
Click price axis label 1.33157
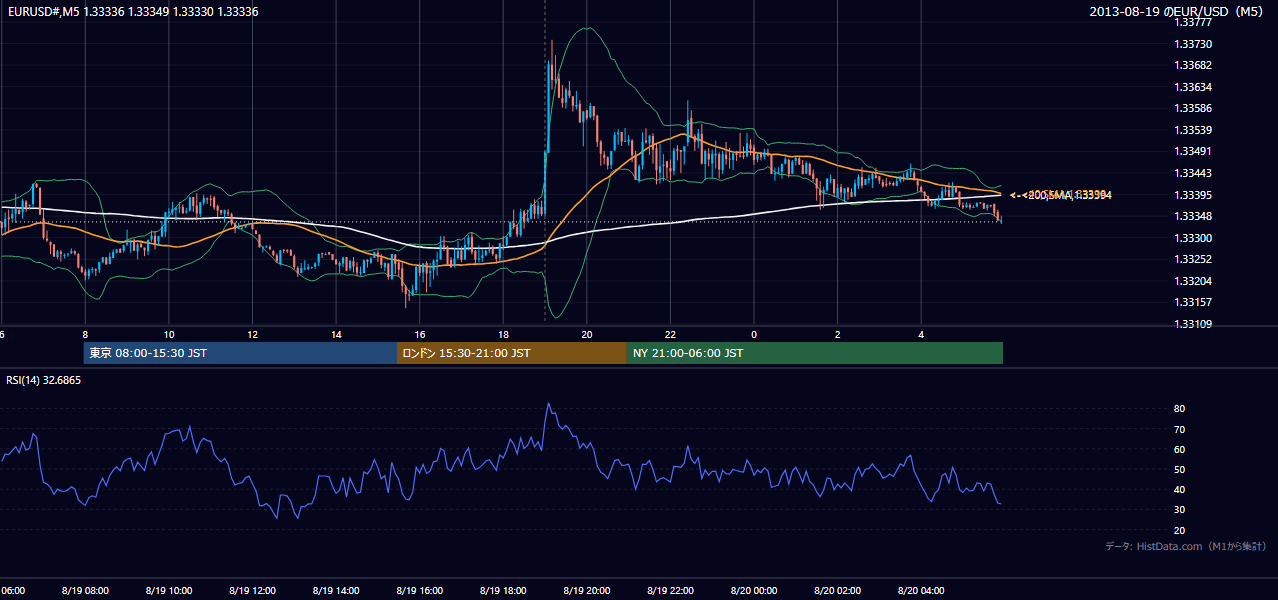(x=1192, y=302)
